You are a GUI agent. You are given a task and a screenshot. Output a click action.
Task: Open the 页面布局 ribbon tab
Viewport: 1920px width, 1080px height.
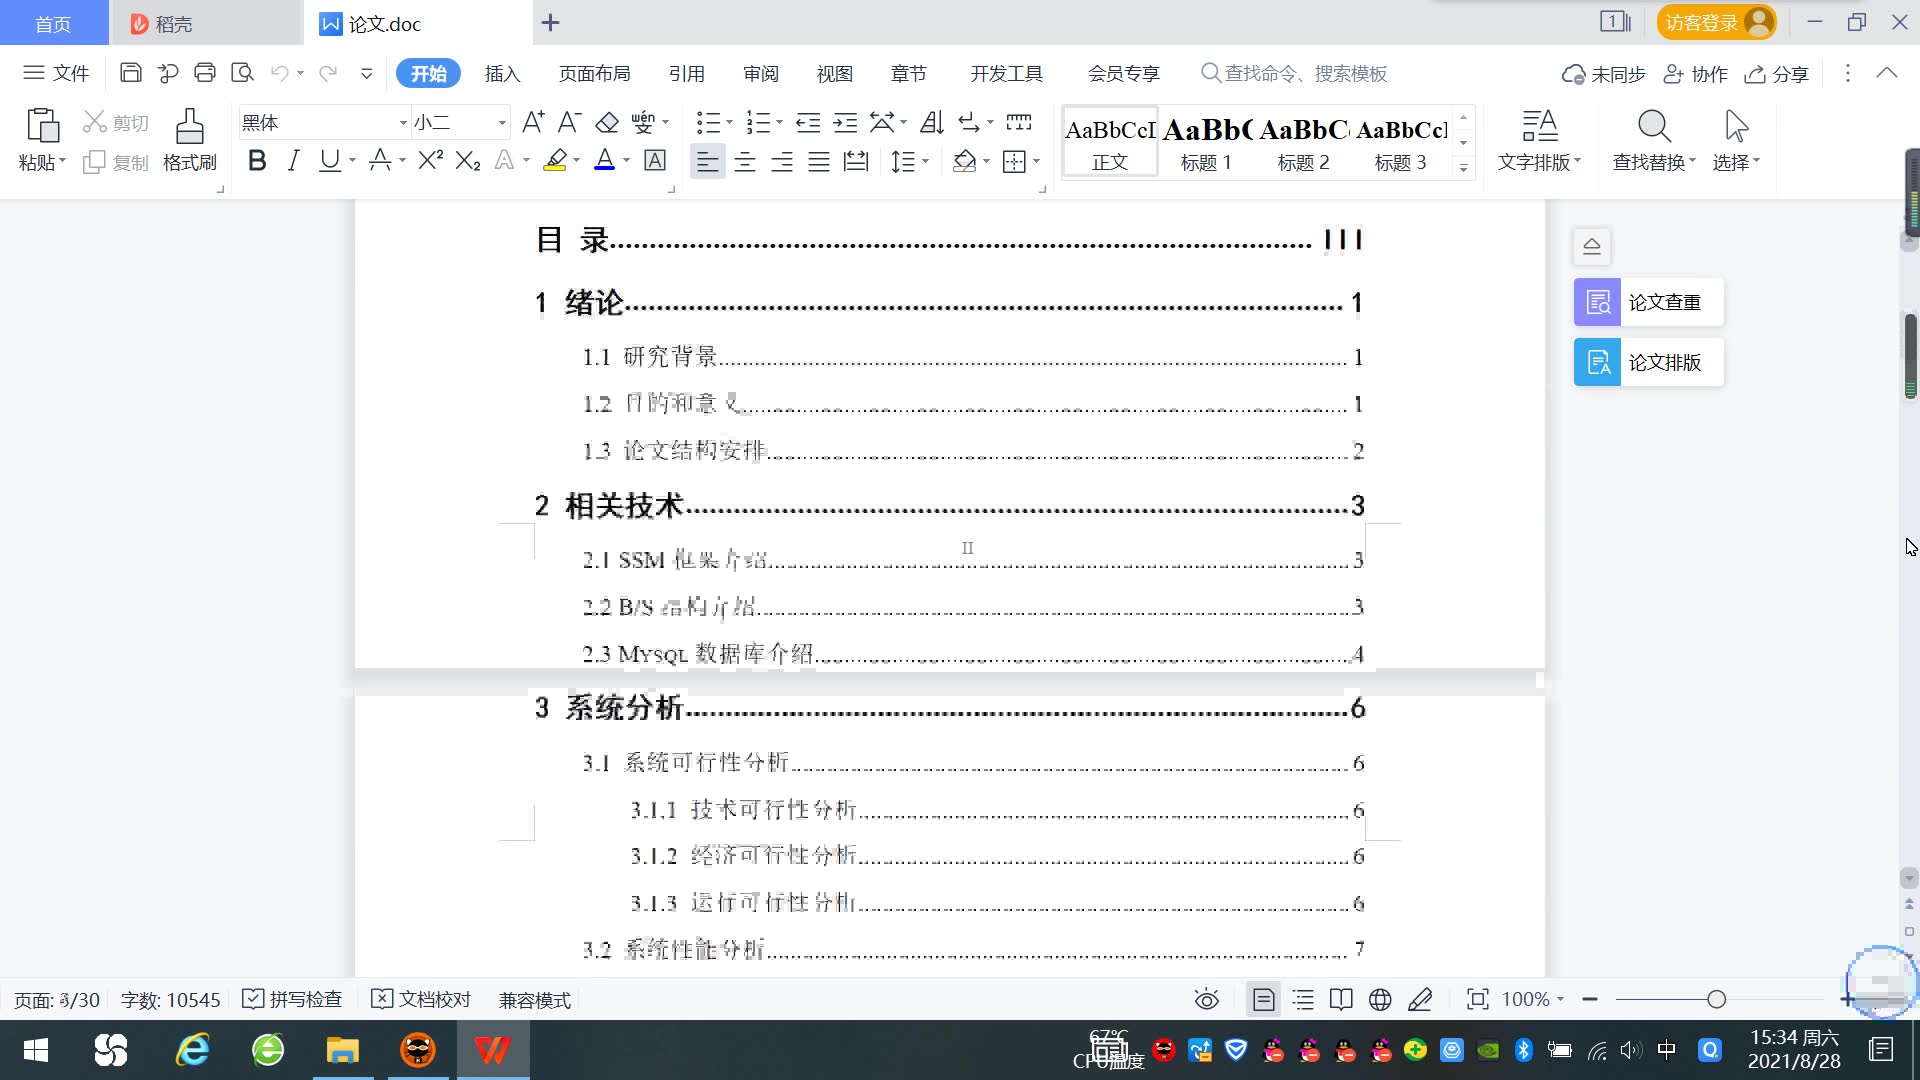(594, 73)
